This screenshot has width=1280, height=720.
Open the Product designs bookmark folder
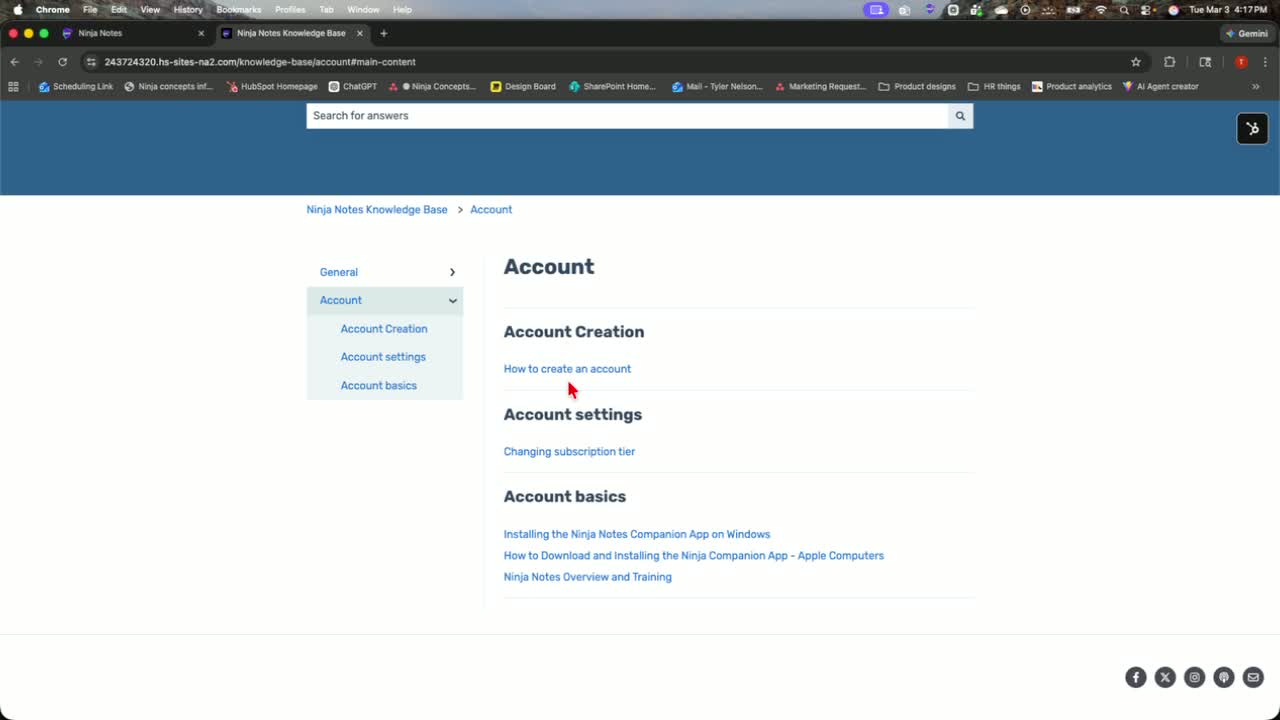[x=917, y=87]
